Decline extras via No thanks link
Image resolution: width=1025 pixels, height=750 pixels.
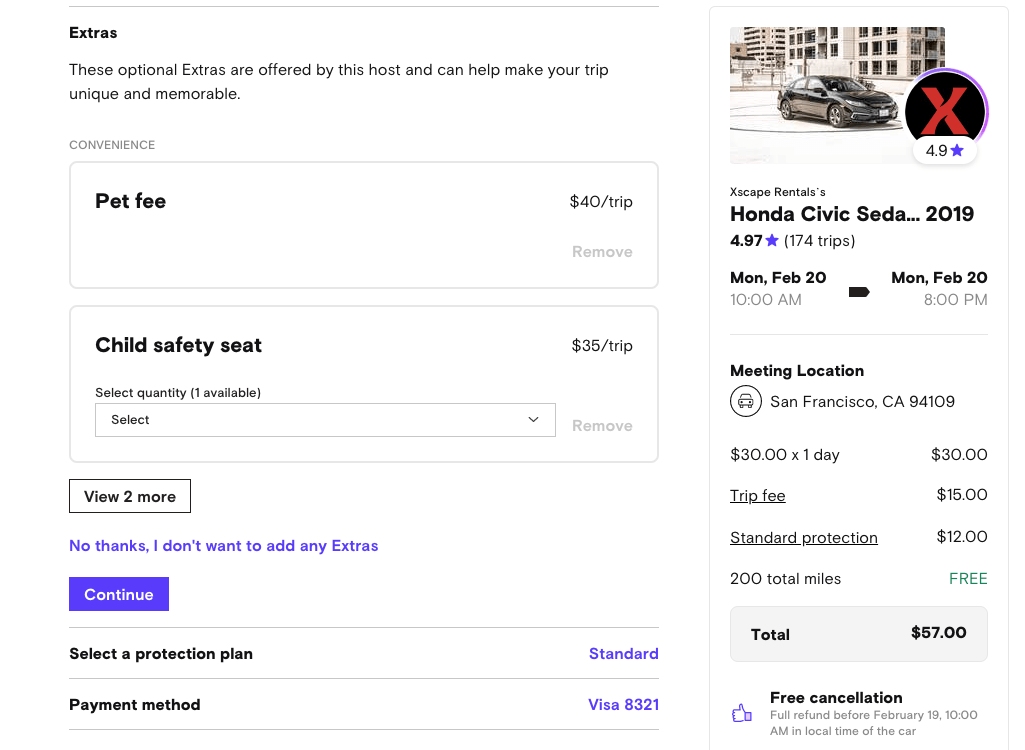pyautogui.click(x=223, y=546)
